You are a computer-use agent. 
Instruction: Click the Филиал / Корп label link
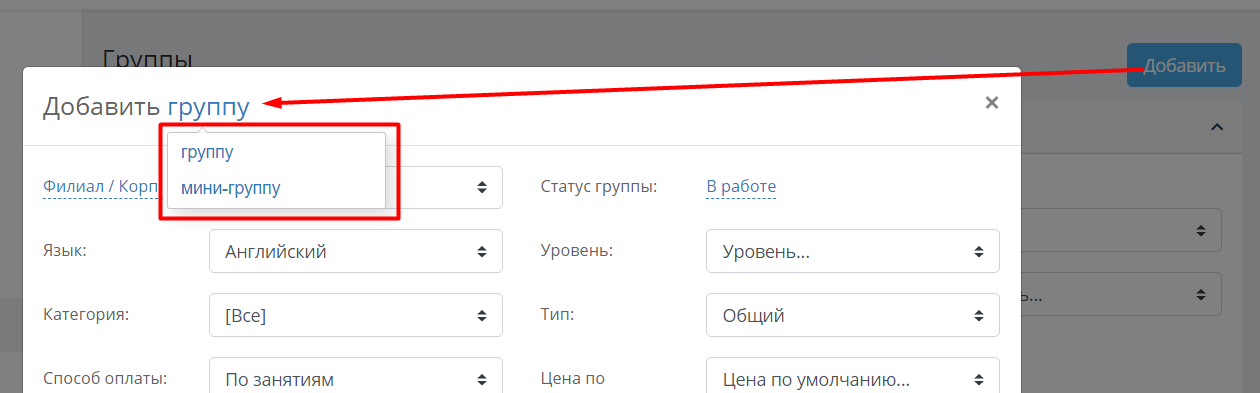click(x=101, y=186)
